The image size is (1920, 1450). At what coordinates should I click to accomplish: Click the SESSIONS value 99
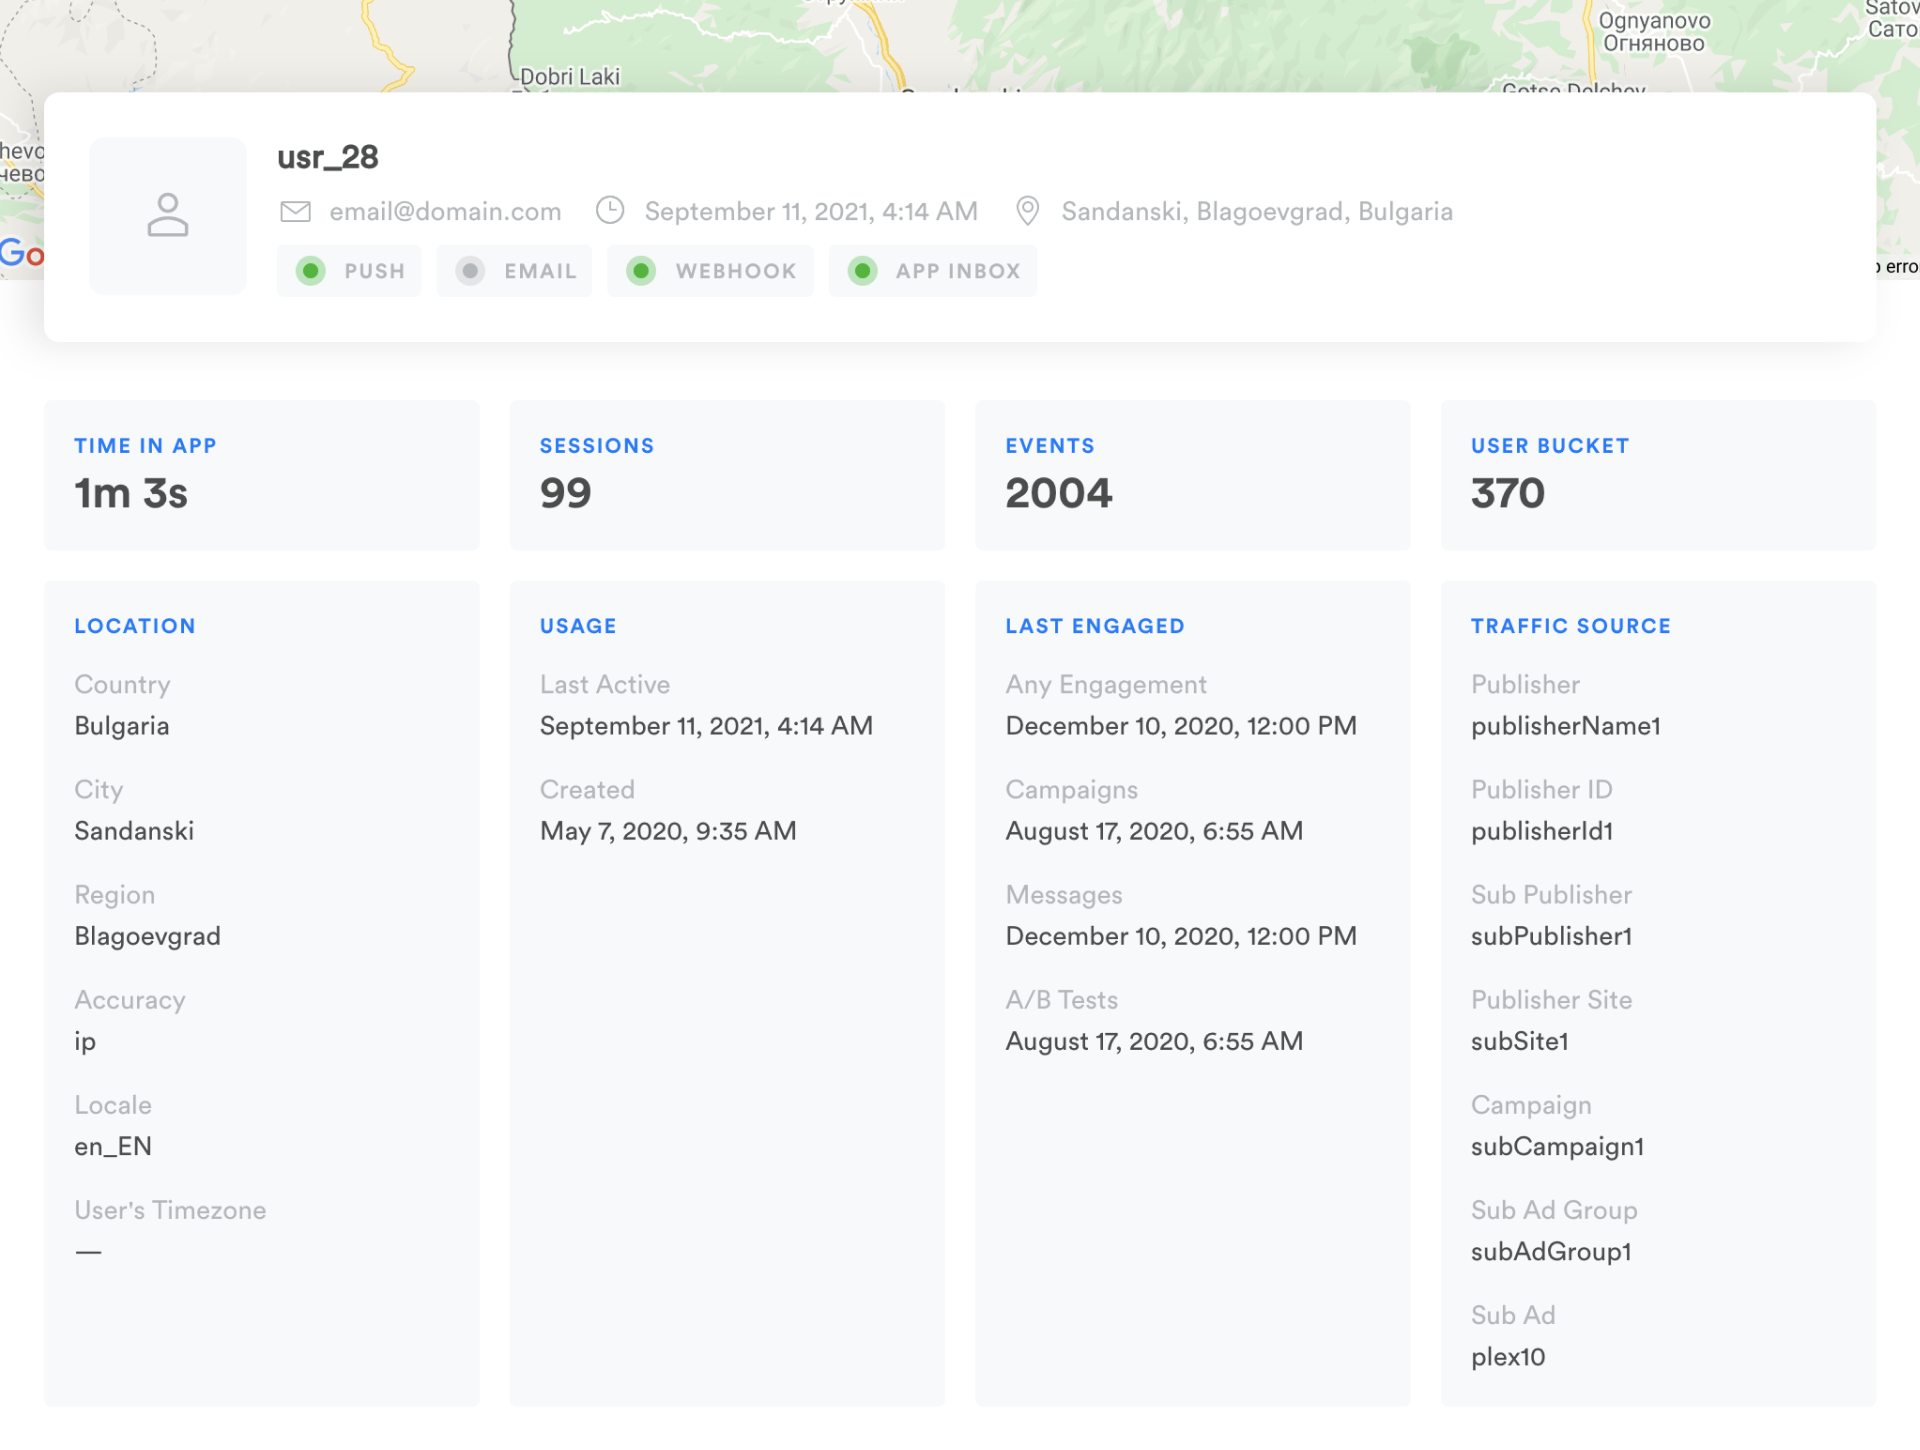pyautogui.click(x=566, y=493)
